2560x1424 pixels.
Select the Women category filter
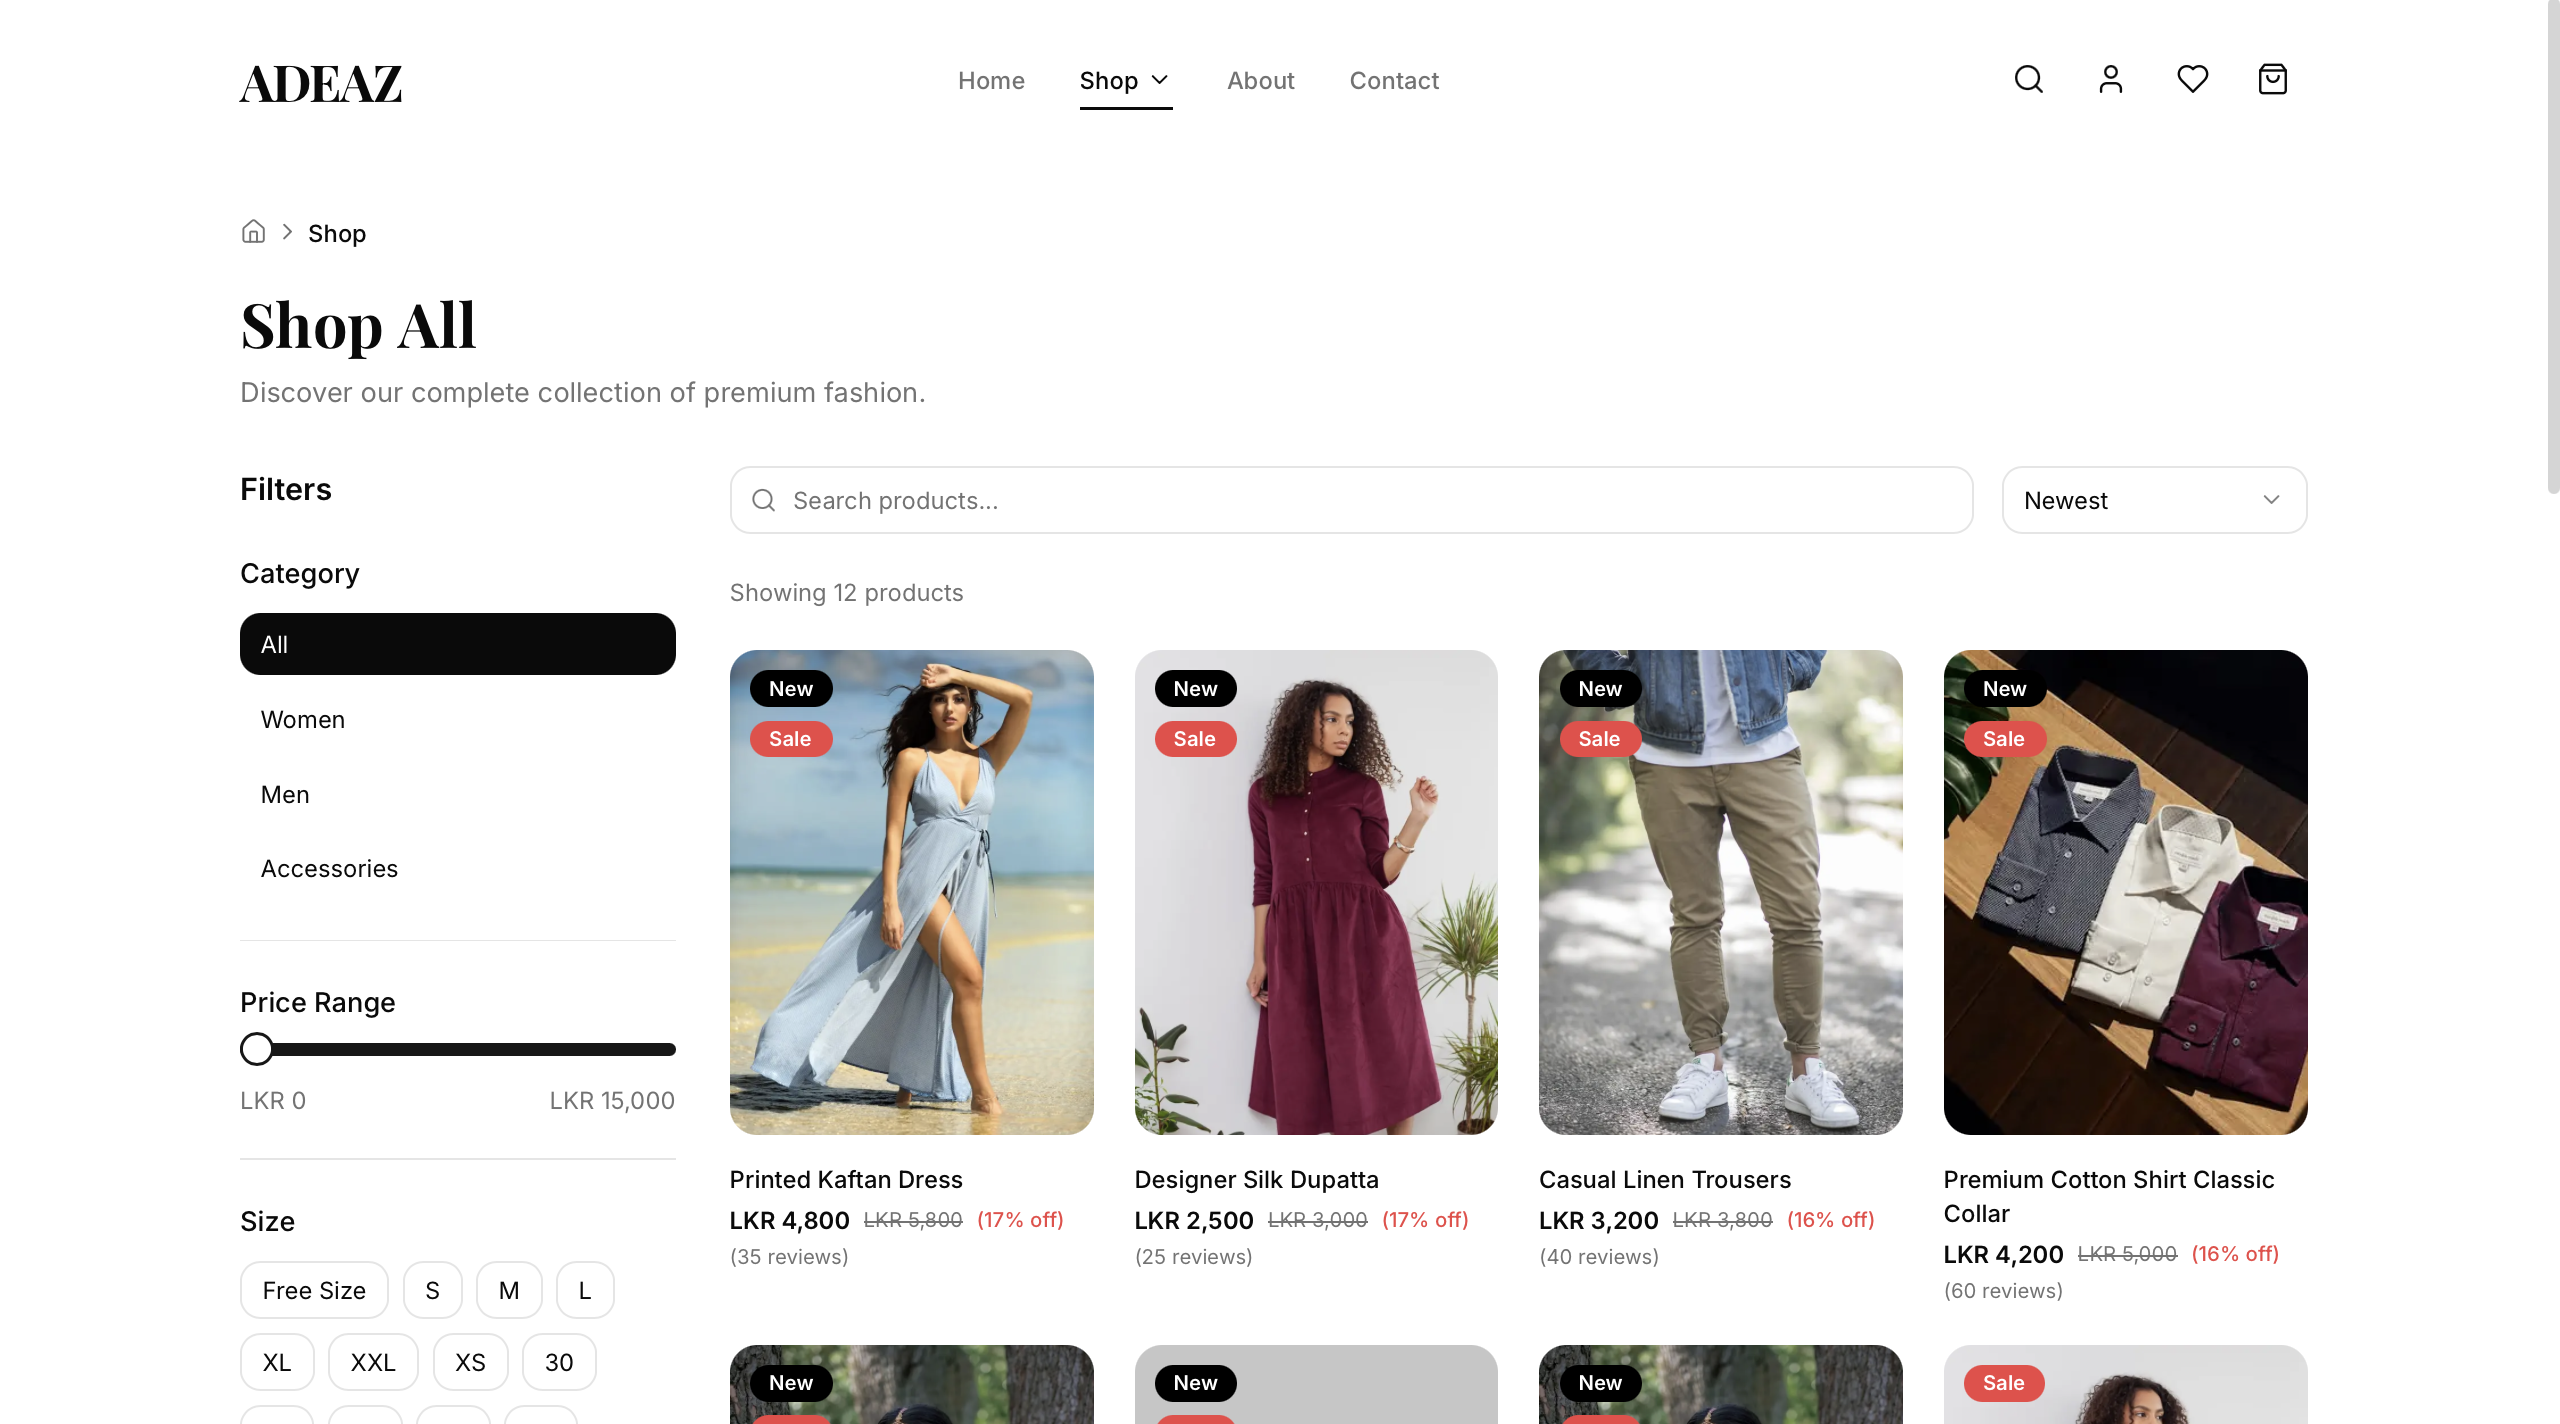click(x=303, y=719)
